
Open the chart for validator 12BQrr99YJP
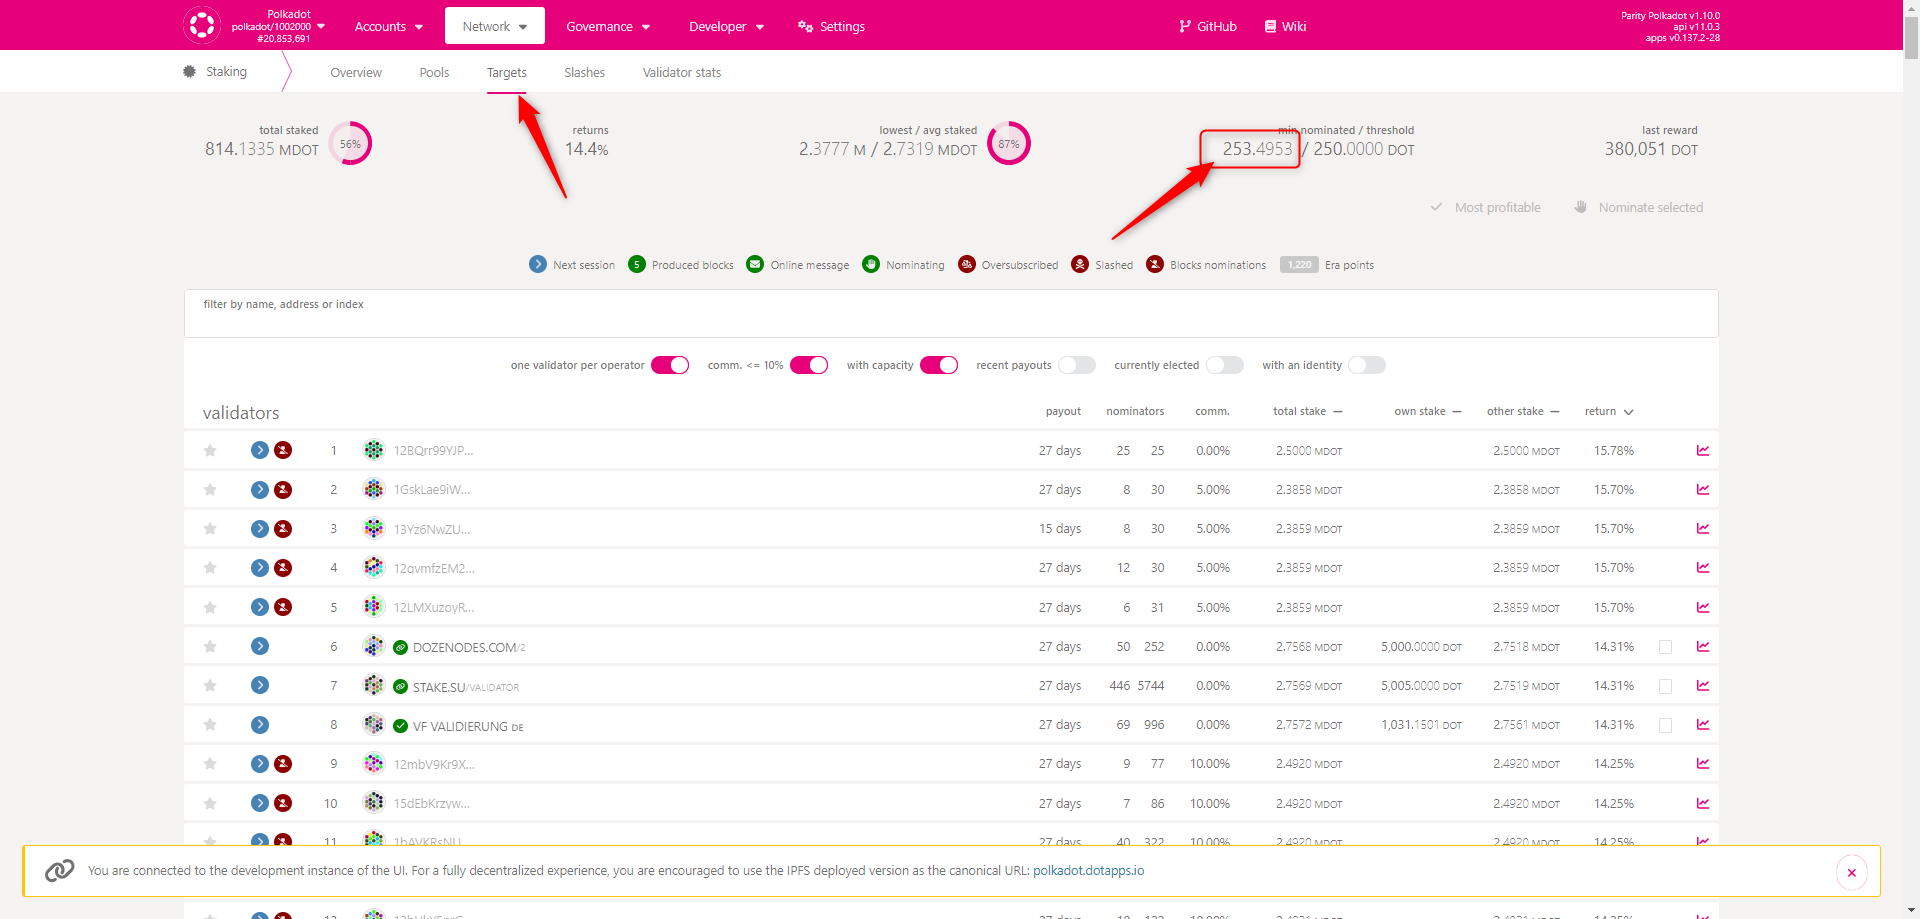1703,451
